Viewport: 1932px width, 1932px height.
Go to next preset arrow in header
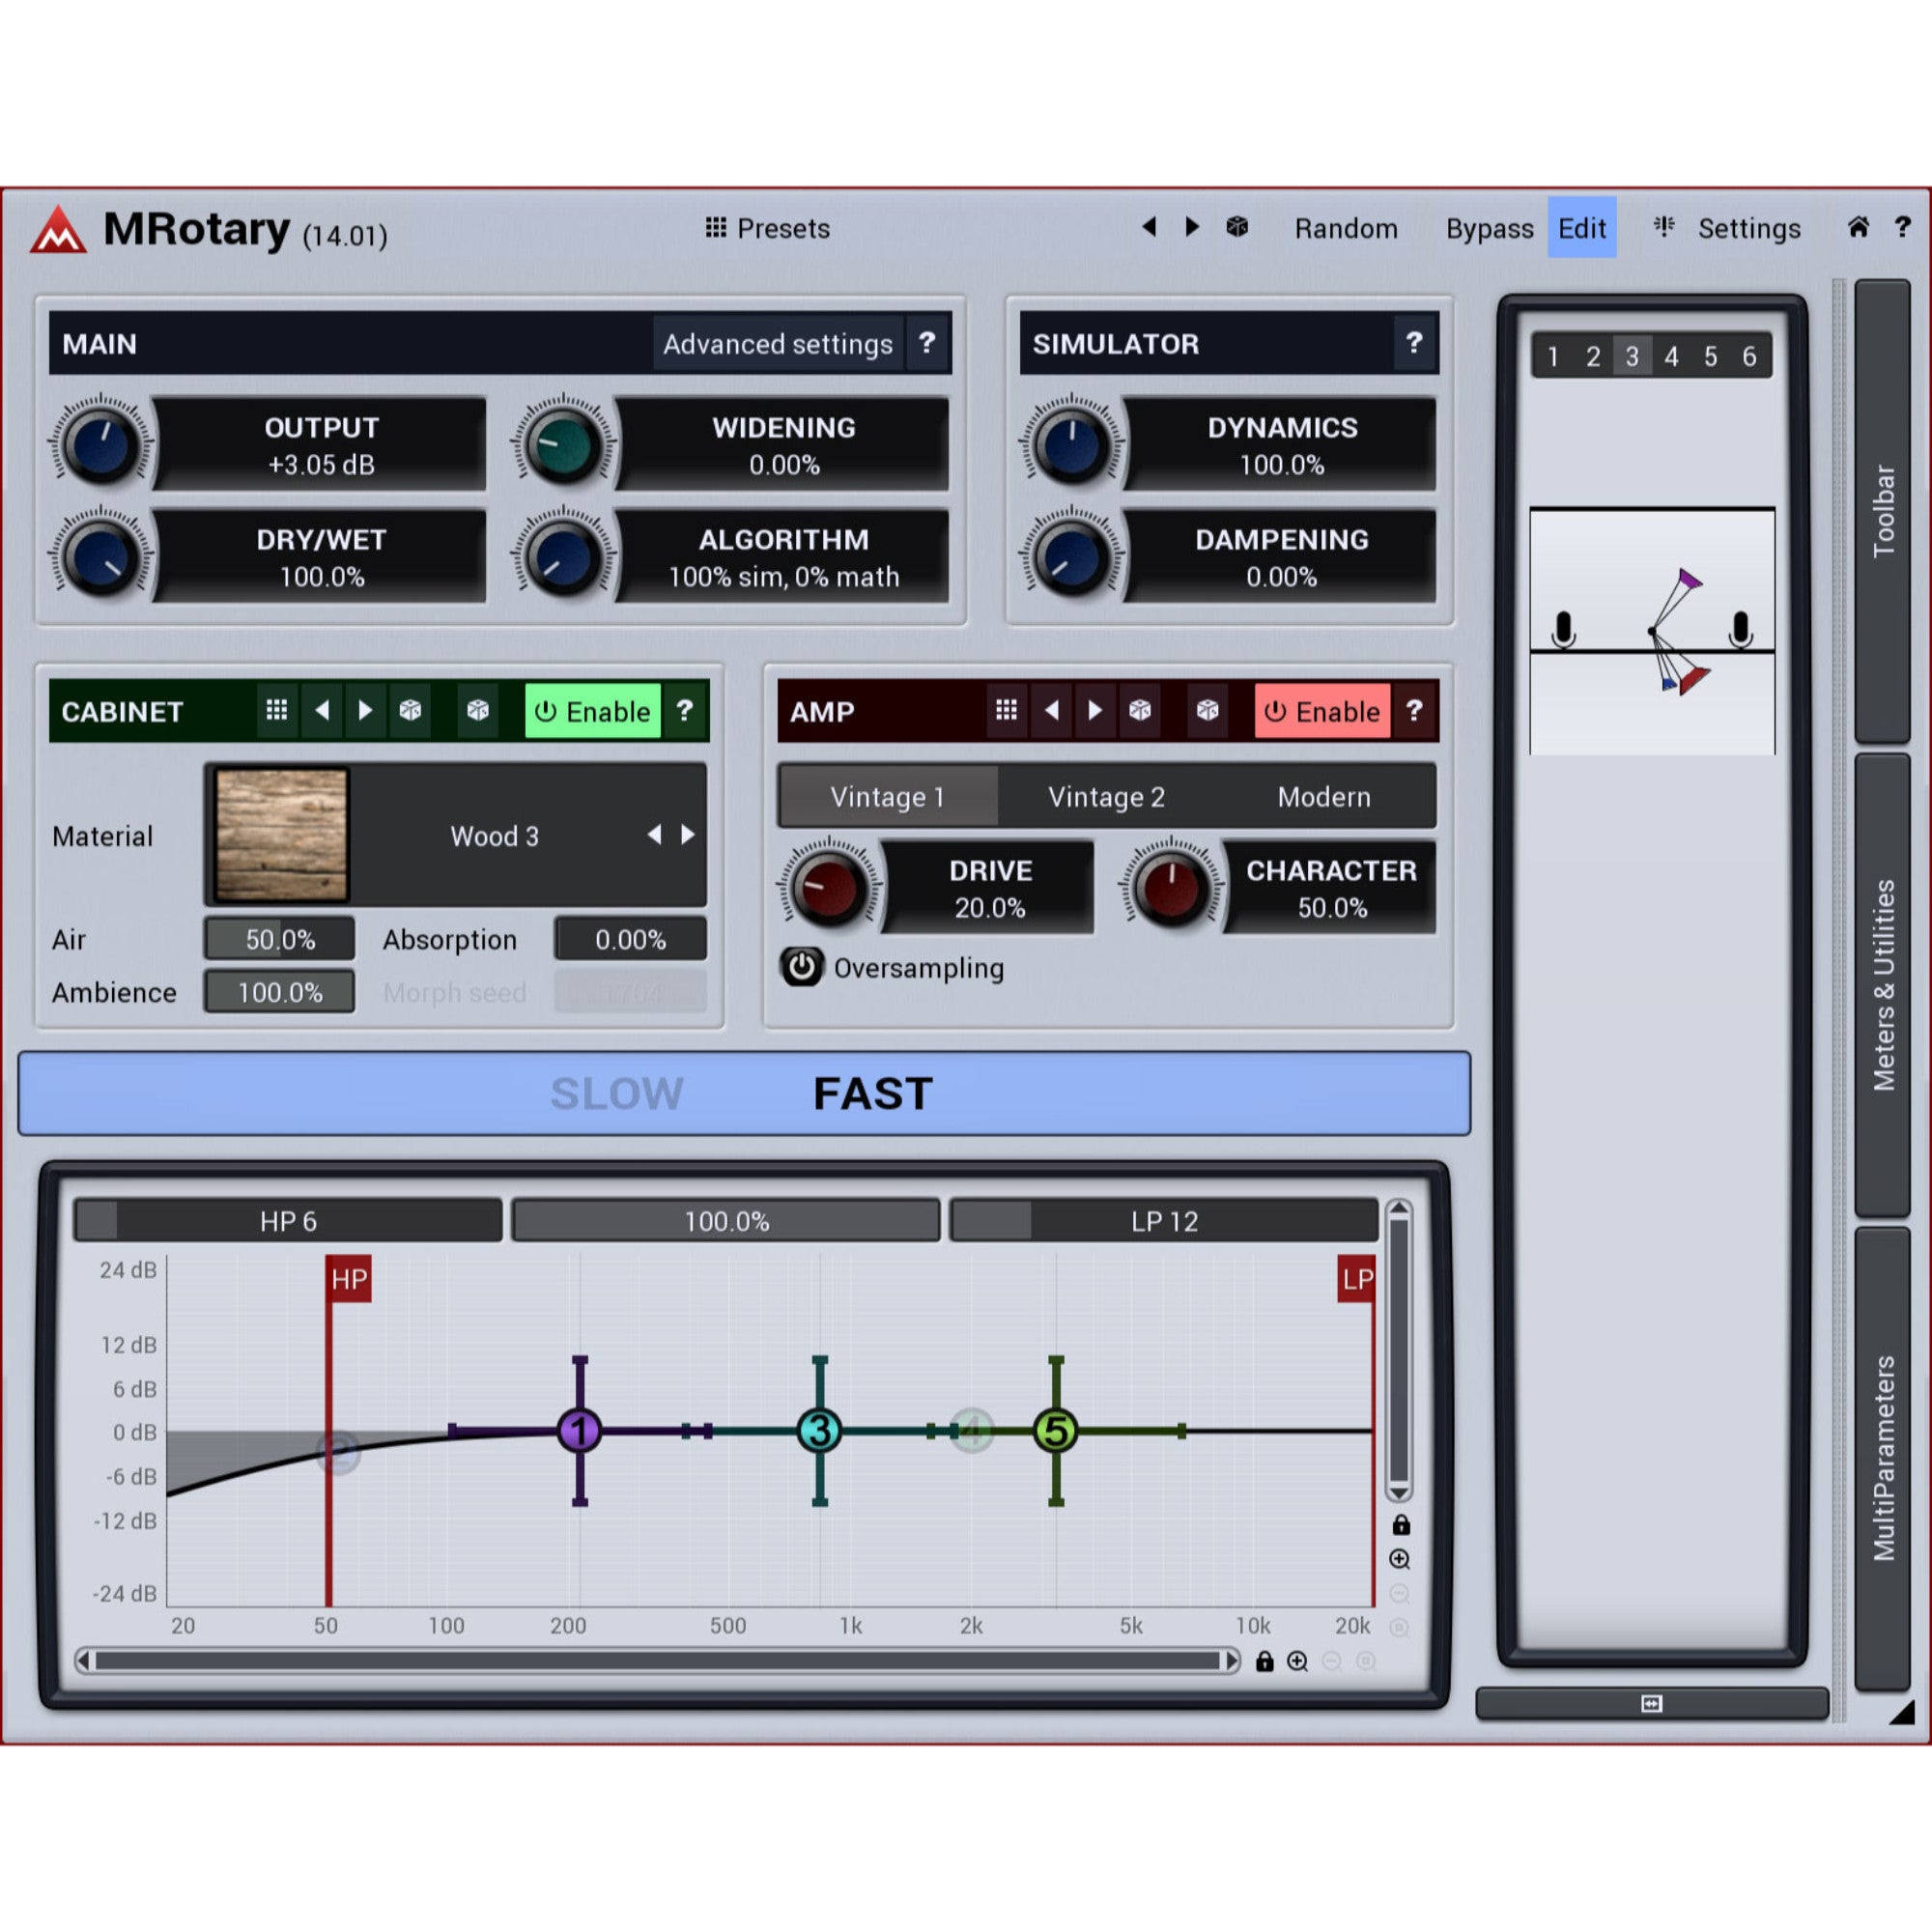click(x=1192, y=227)
